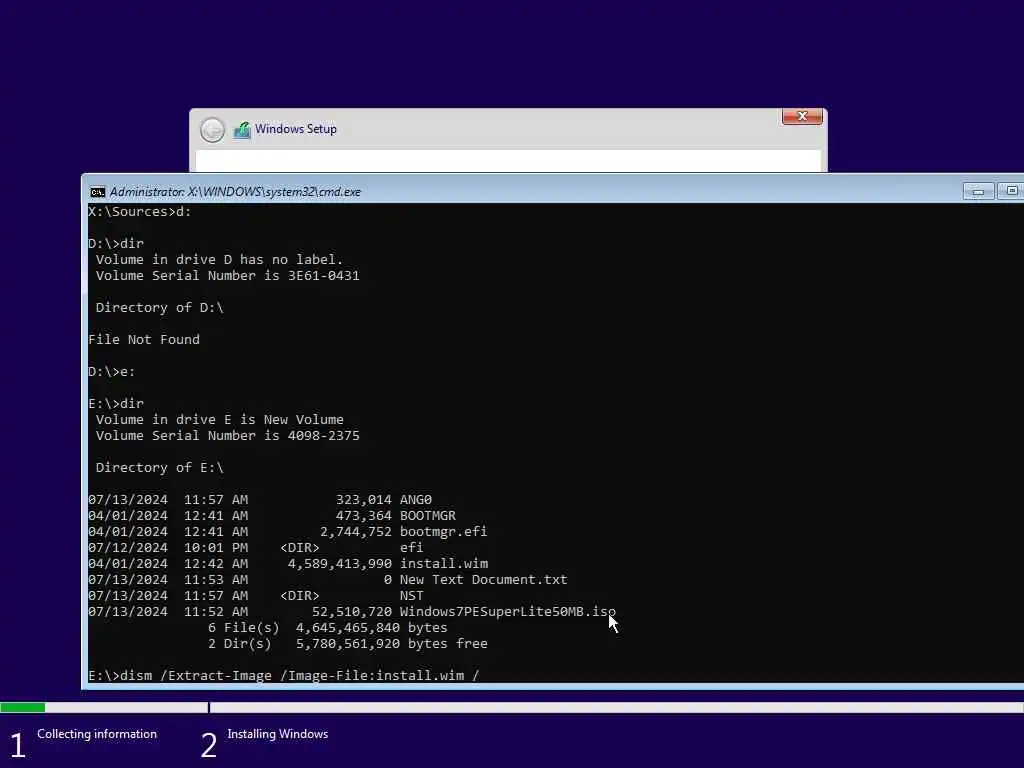Click Volume Serial Number 4098-2375 line

(x=227, y=436)
